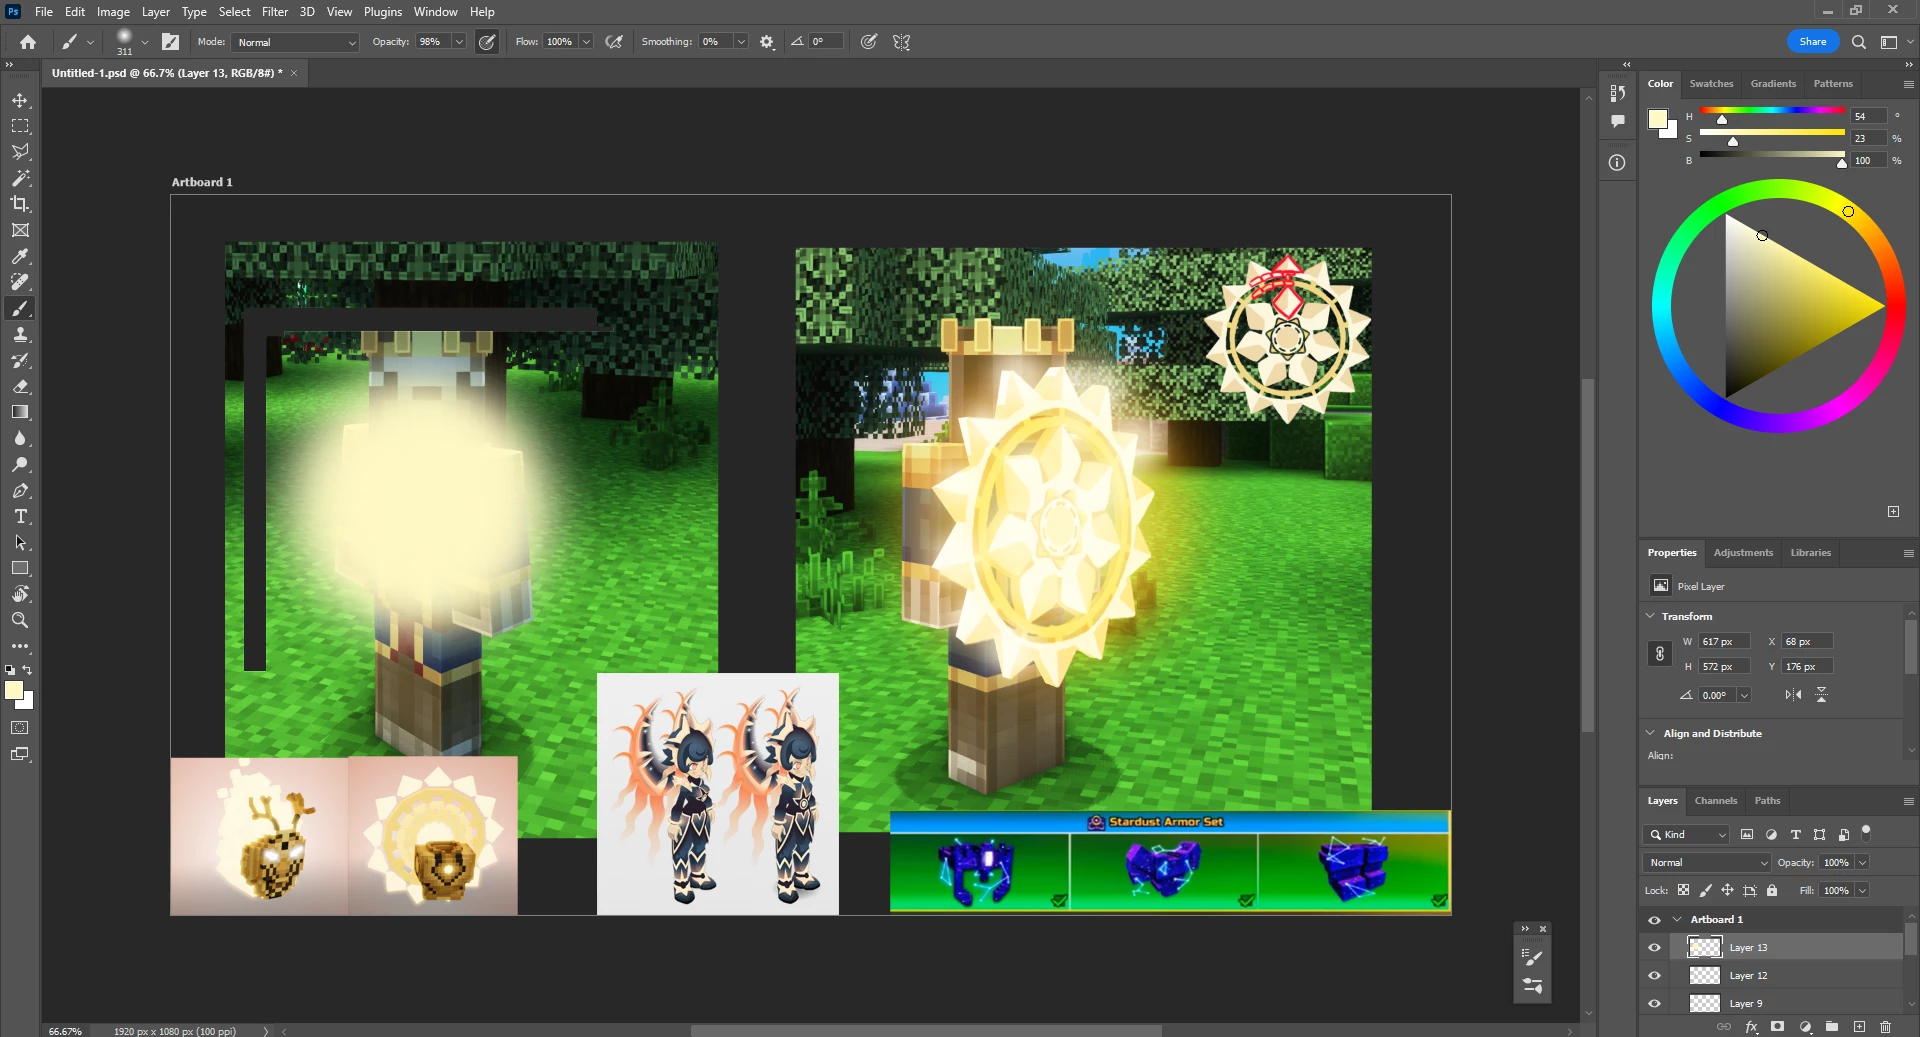Toggle lock position
Image resolution: width=1920 pixels, height=1037 pixels.
(x=1727, y=890)
